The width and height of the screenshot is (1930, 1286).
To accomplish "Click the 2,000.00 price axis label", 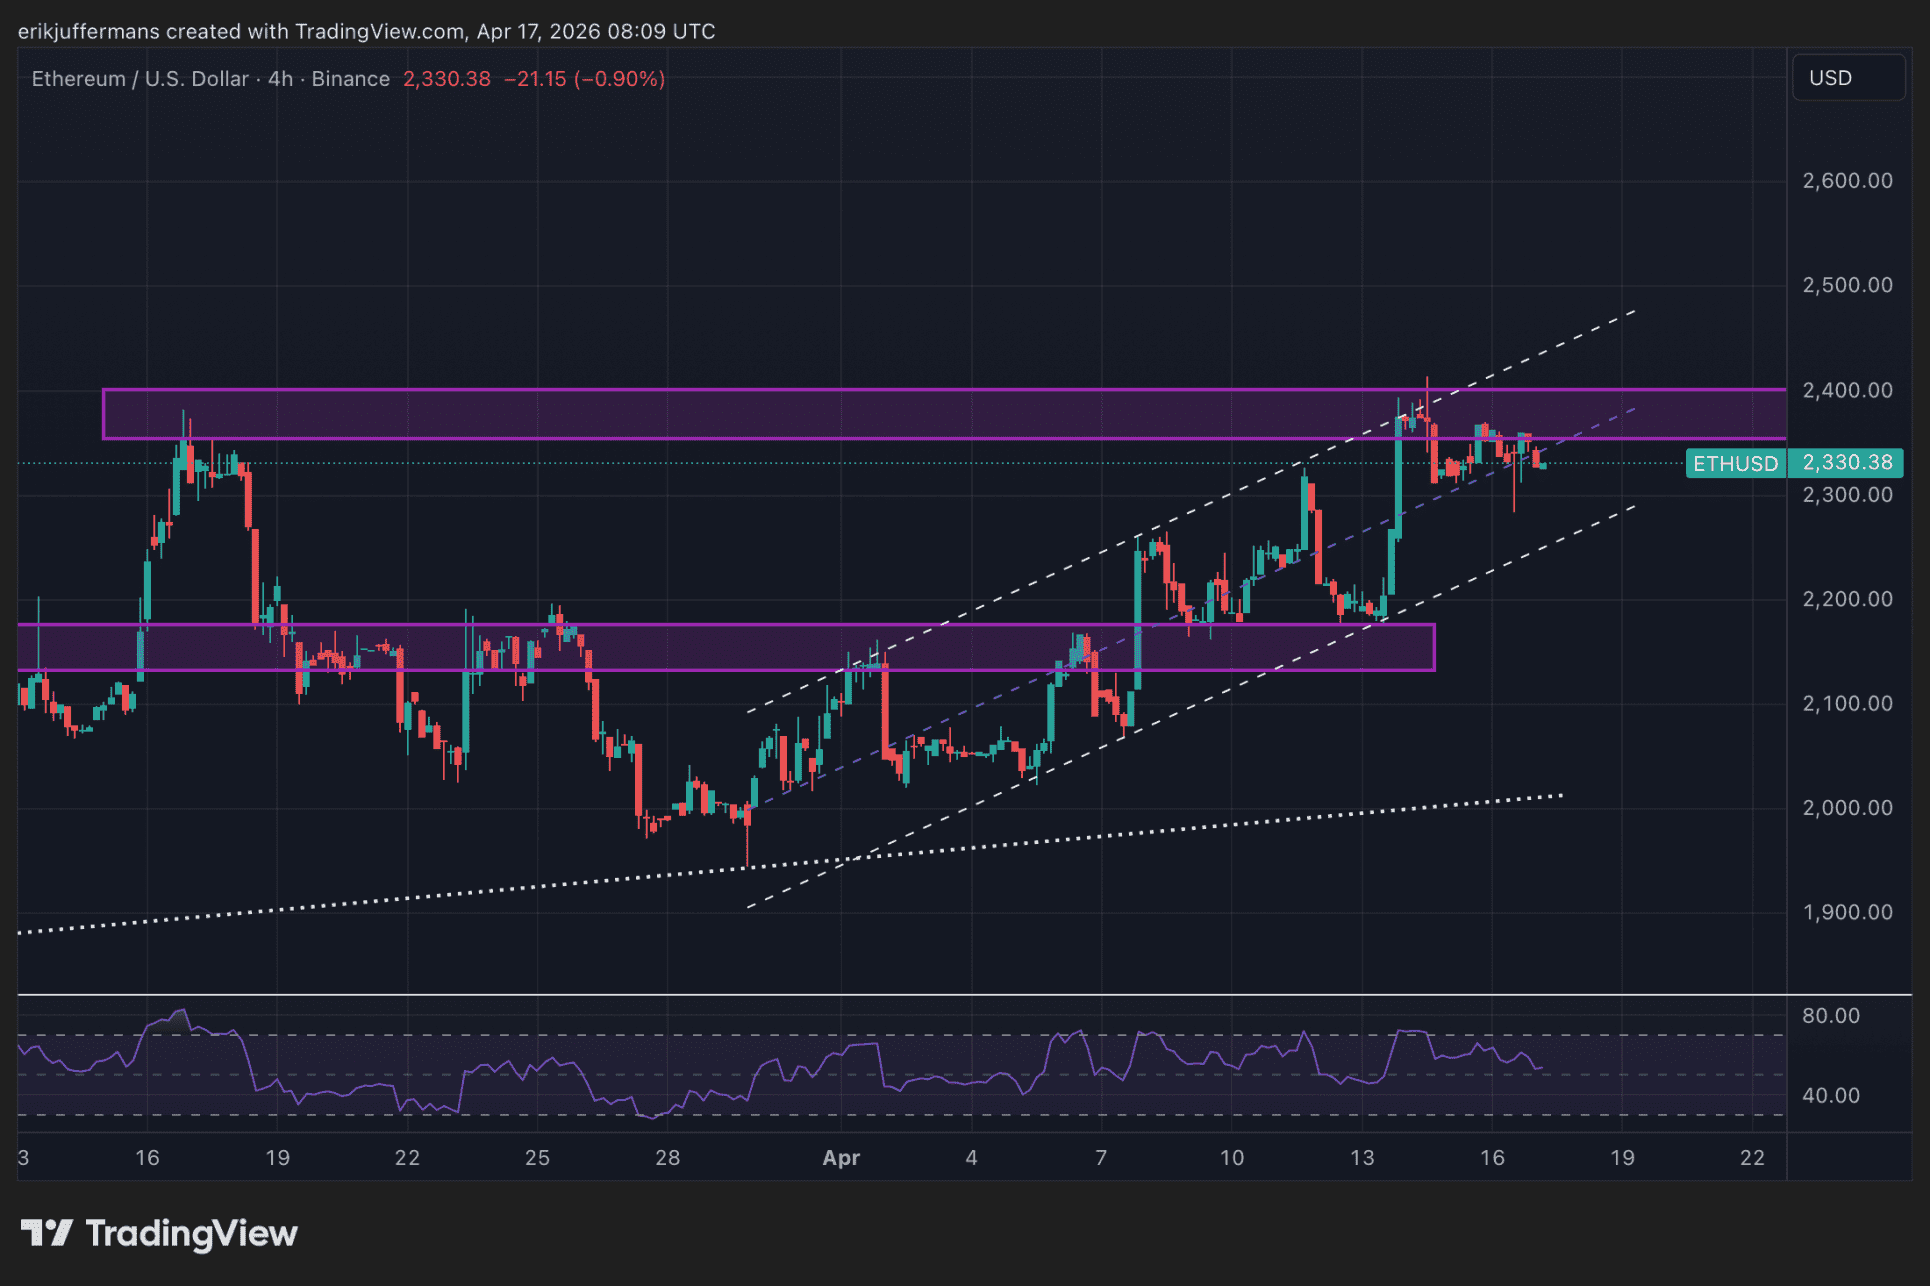I will (1846, 808).
